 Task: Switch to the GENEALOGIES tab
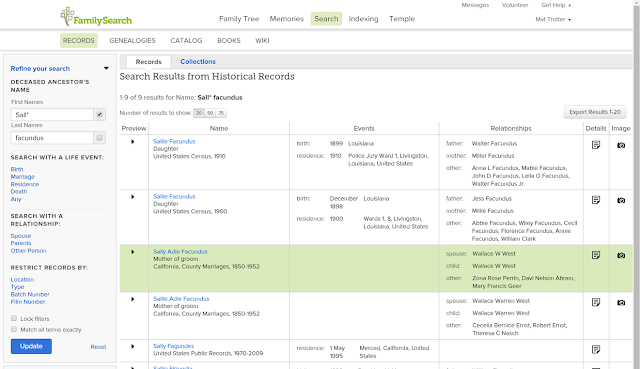(x=132, y=40)
